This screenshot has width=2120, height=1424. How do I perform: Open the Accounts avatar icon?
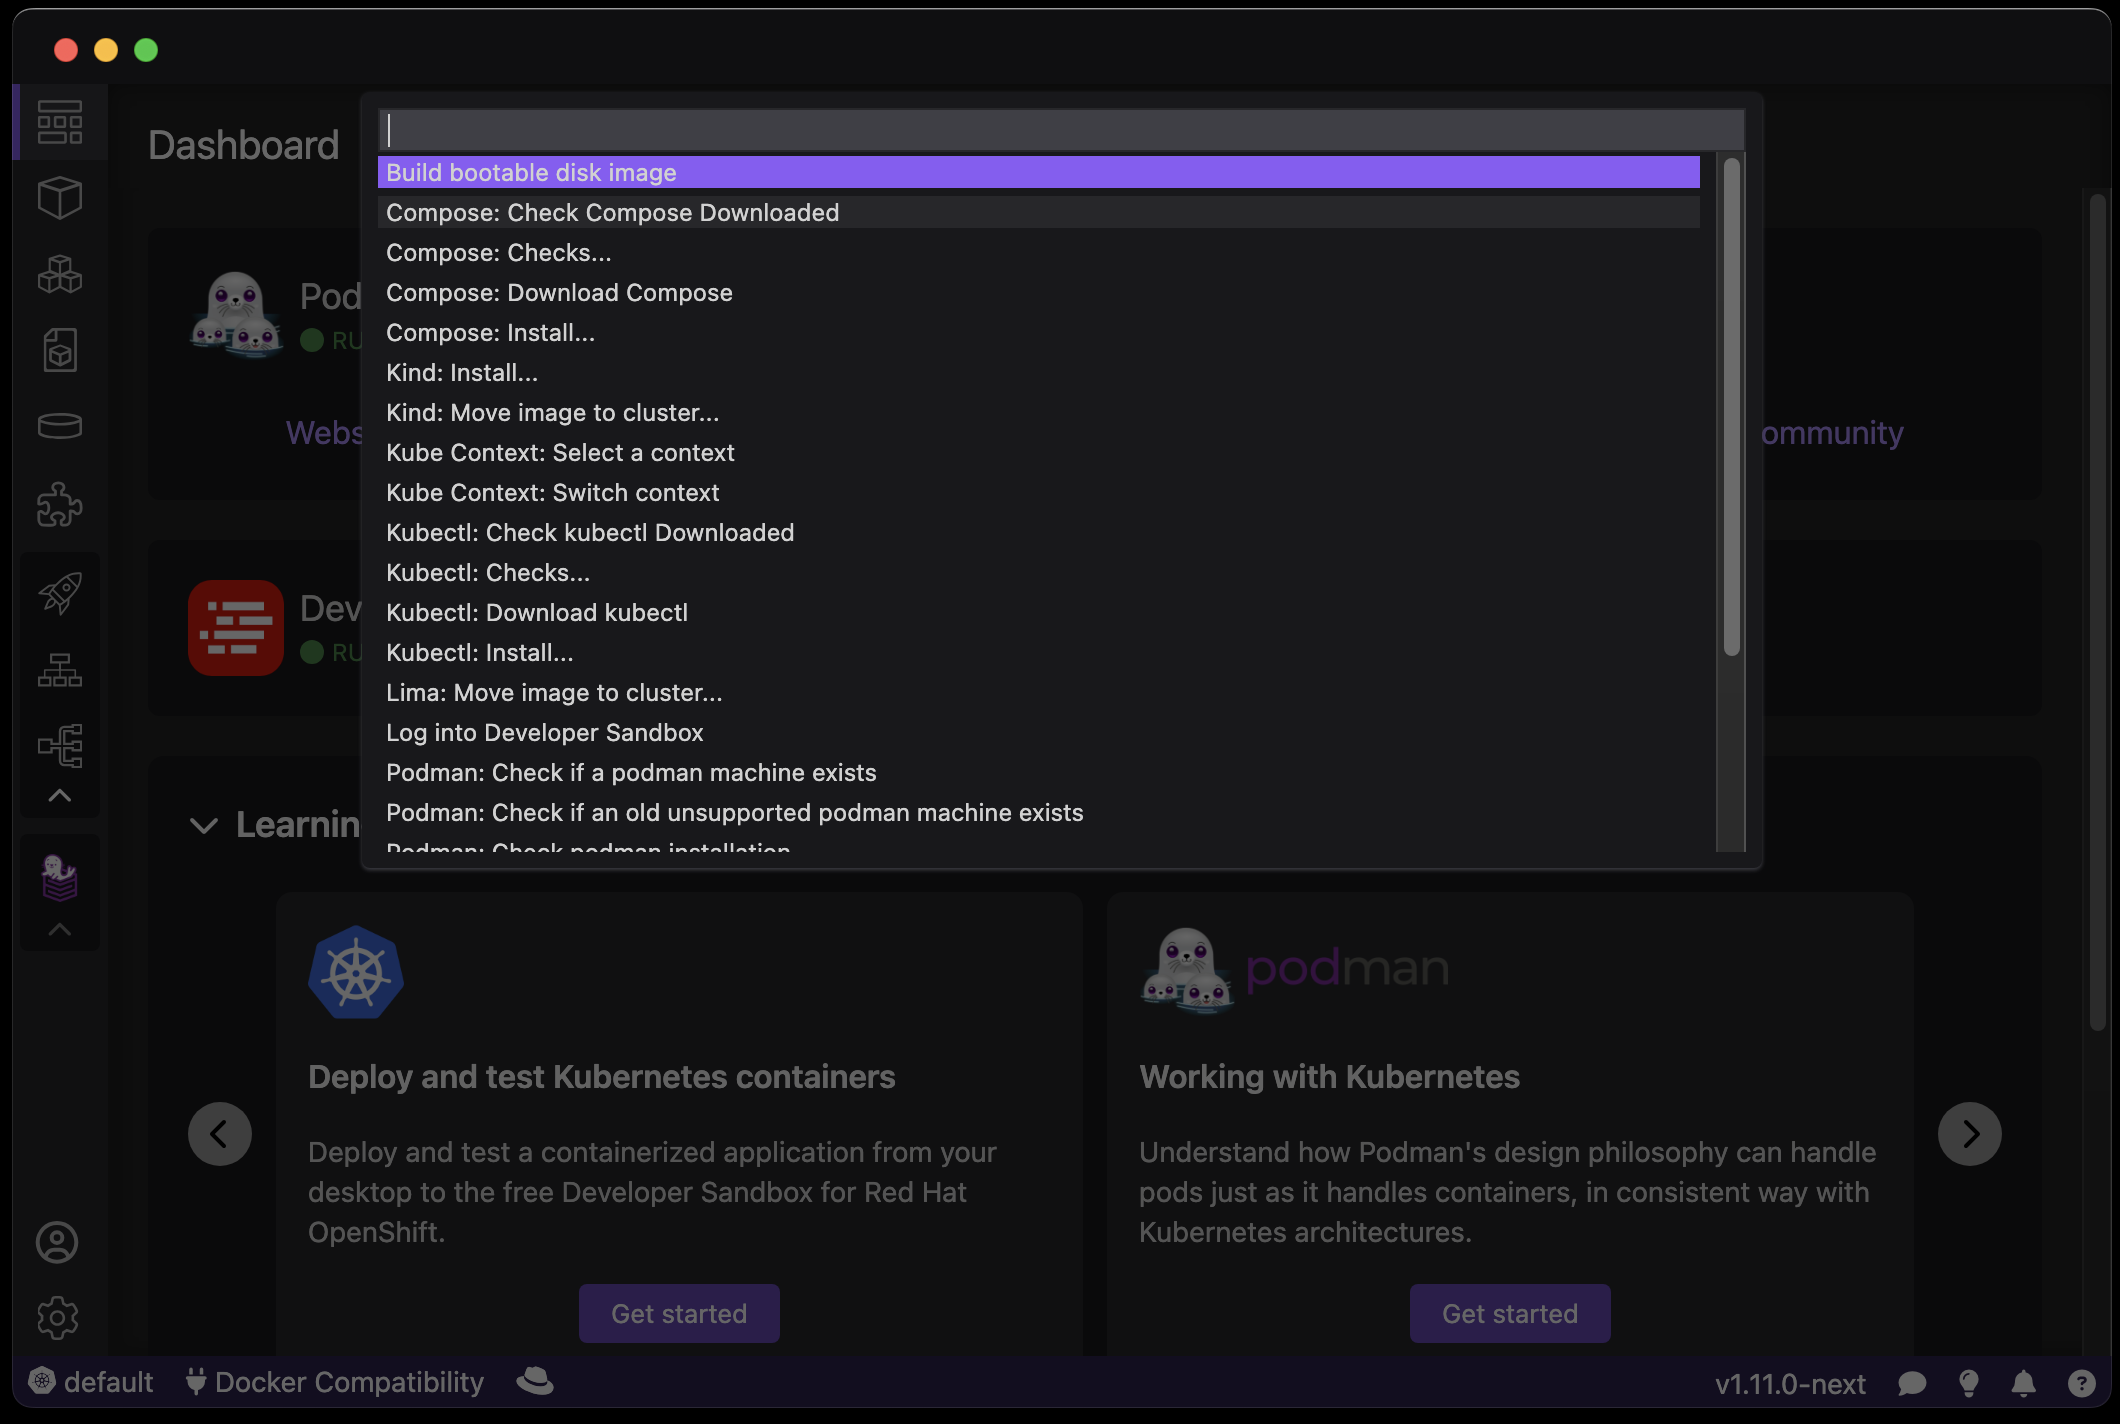[x=57, y=1242]
